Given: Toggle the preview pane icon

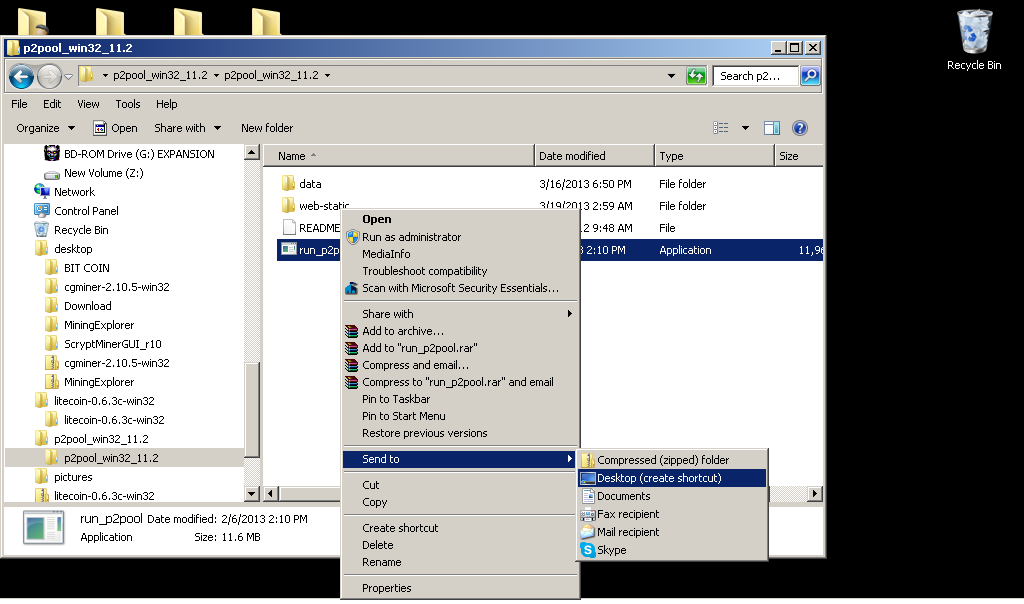Looking at the screenshot, I should point(771,128).
